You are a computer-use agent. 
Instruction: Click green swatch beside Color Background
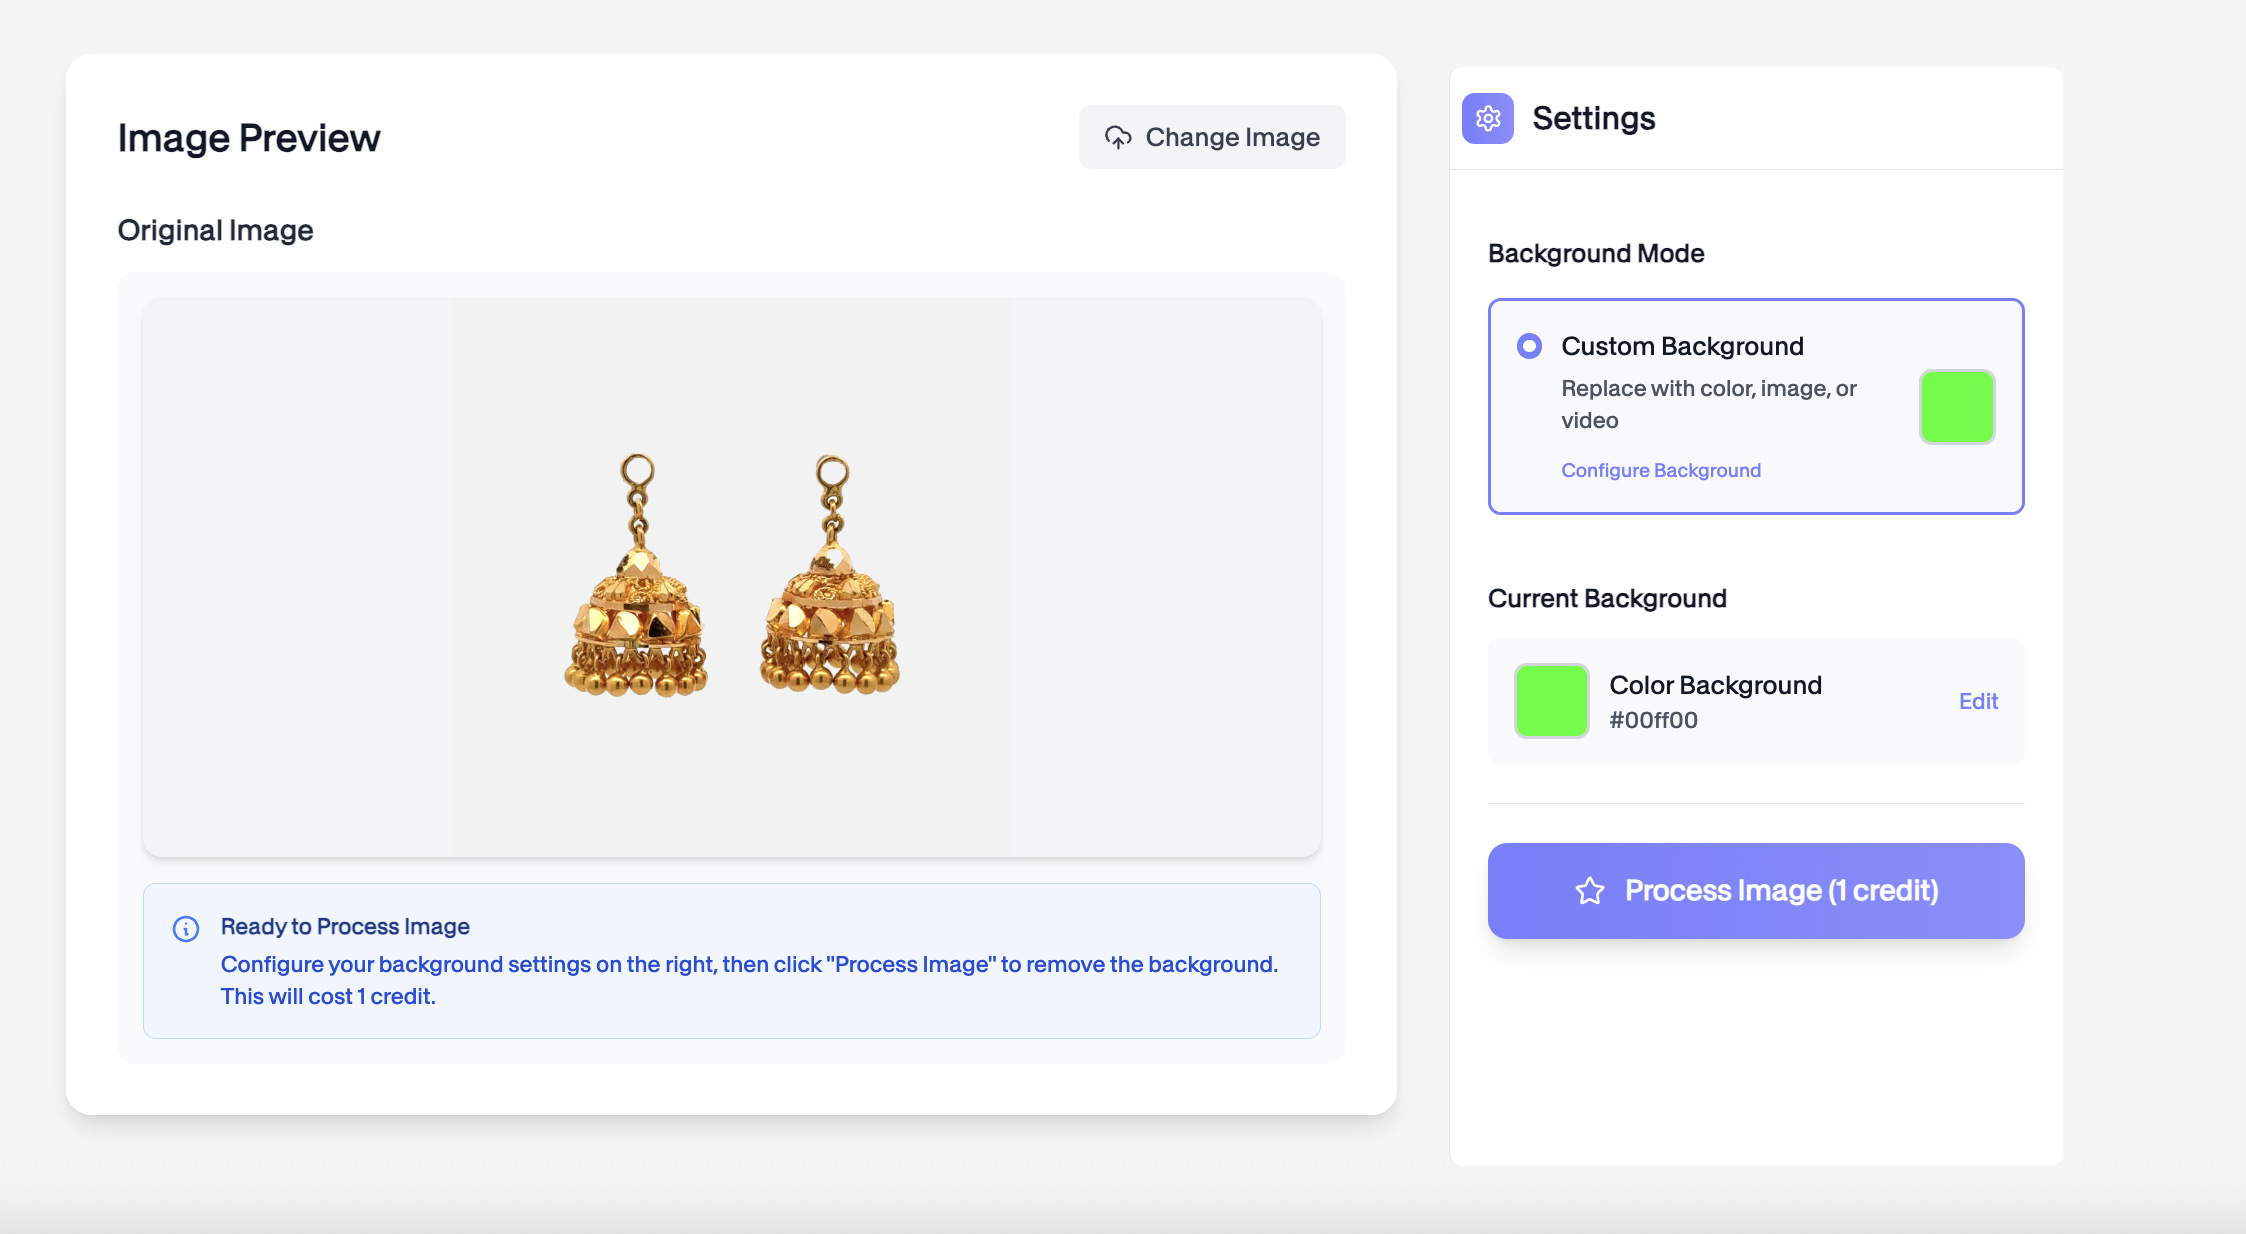click(1551, 701)
